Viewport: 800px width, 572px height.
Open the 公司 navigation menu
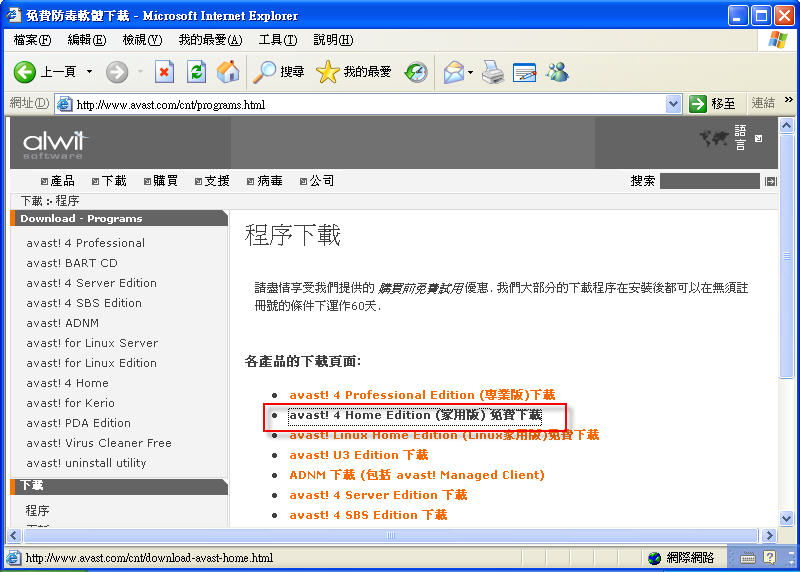317,181
